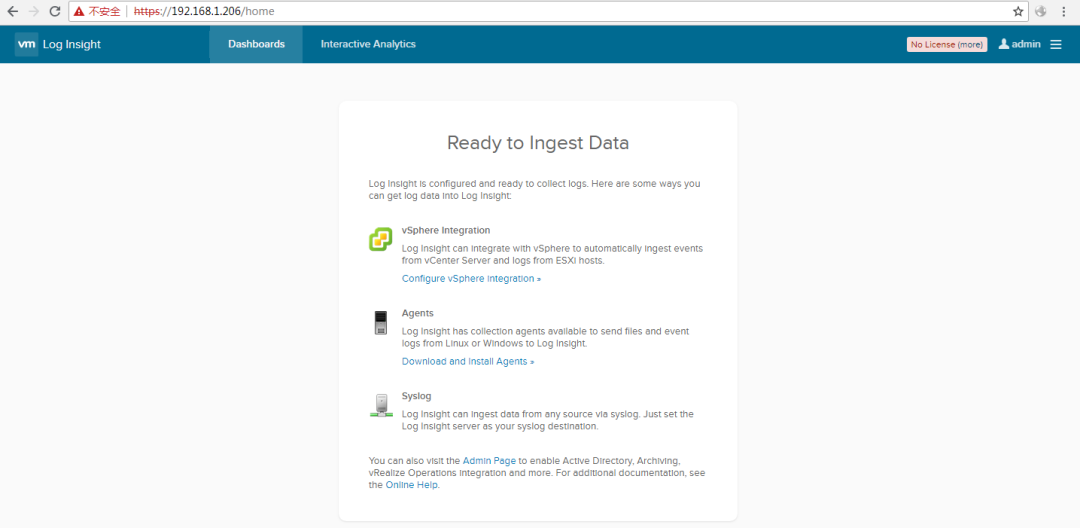Viewport: 1080px width, 528px height.
Task: Open Configure vSphere Integration link
Action: coord(471,279)
